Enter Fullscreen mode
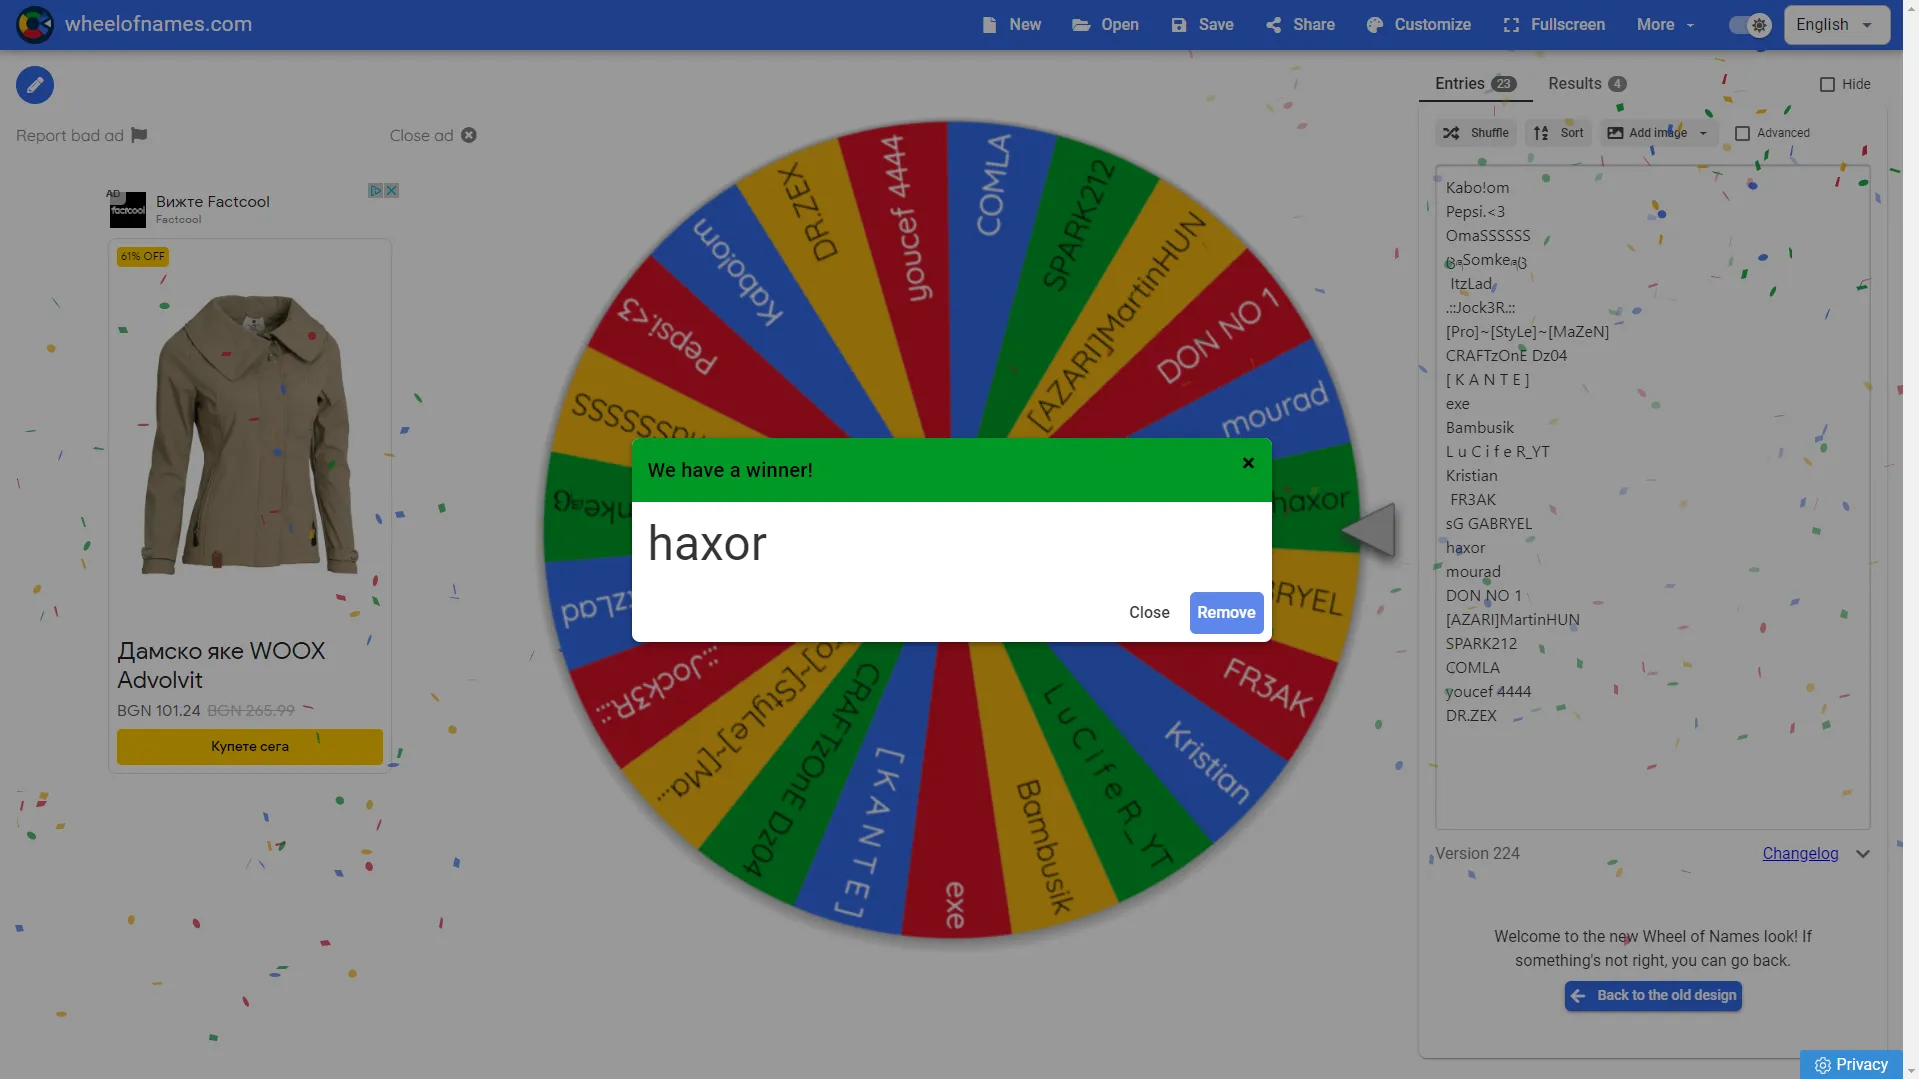The image size is (1919, 1079). click(1555, 25)
